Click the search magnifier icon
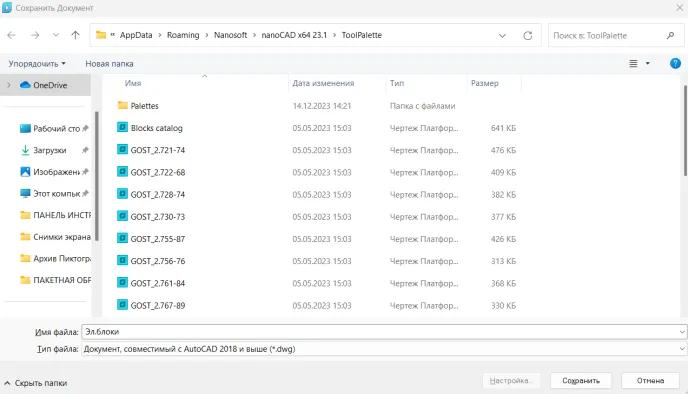688x394 pixels. tap(670, 36)
